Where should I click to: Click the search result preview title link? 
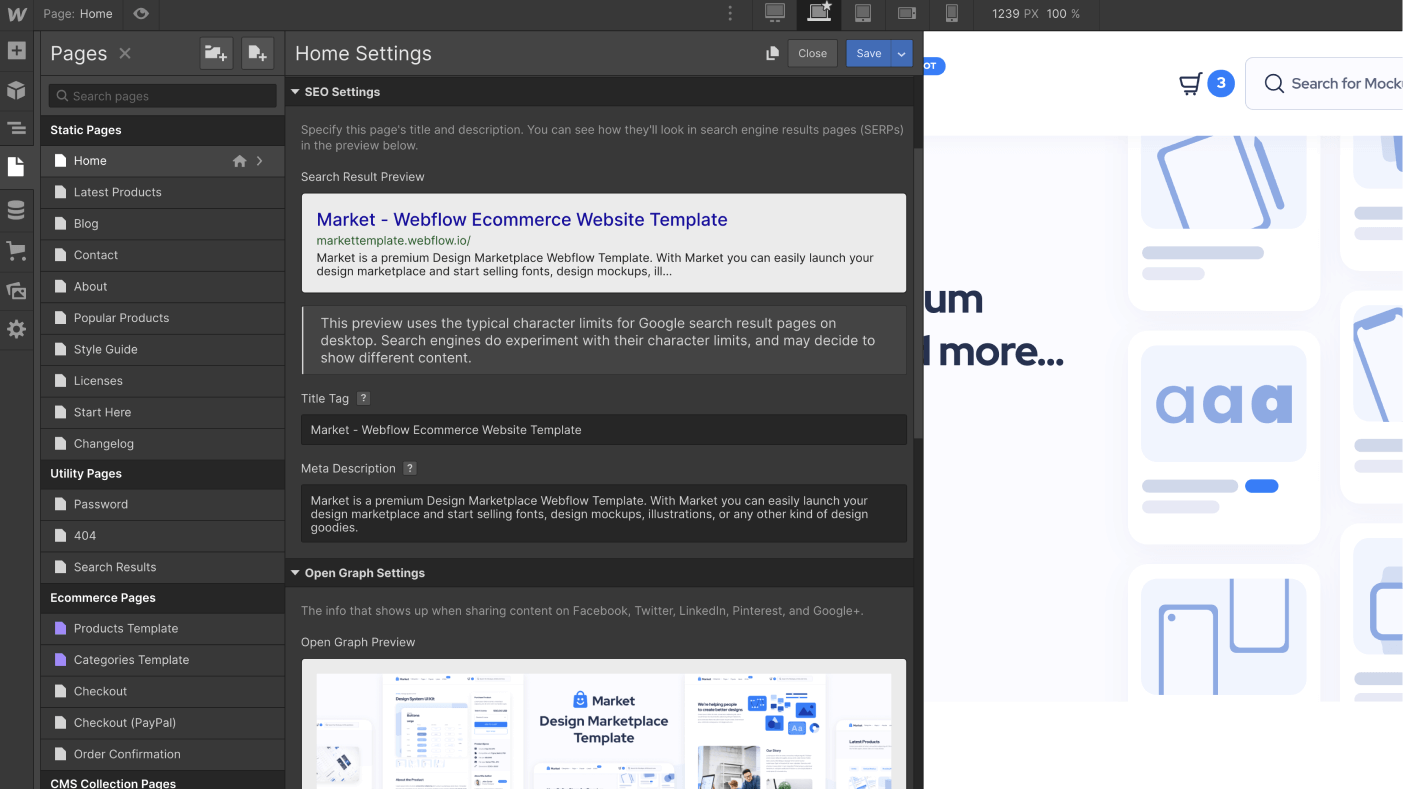tap(522, 220)
